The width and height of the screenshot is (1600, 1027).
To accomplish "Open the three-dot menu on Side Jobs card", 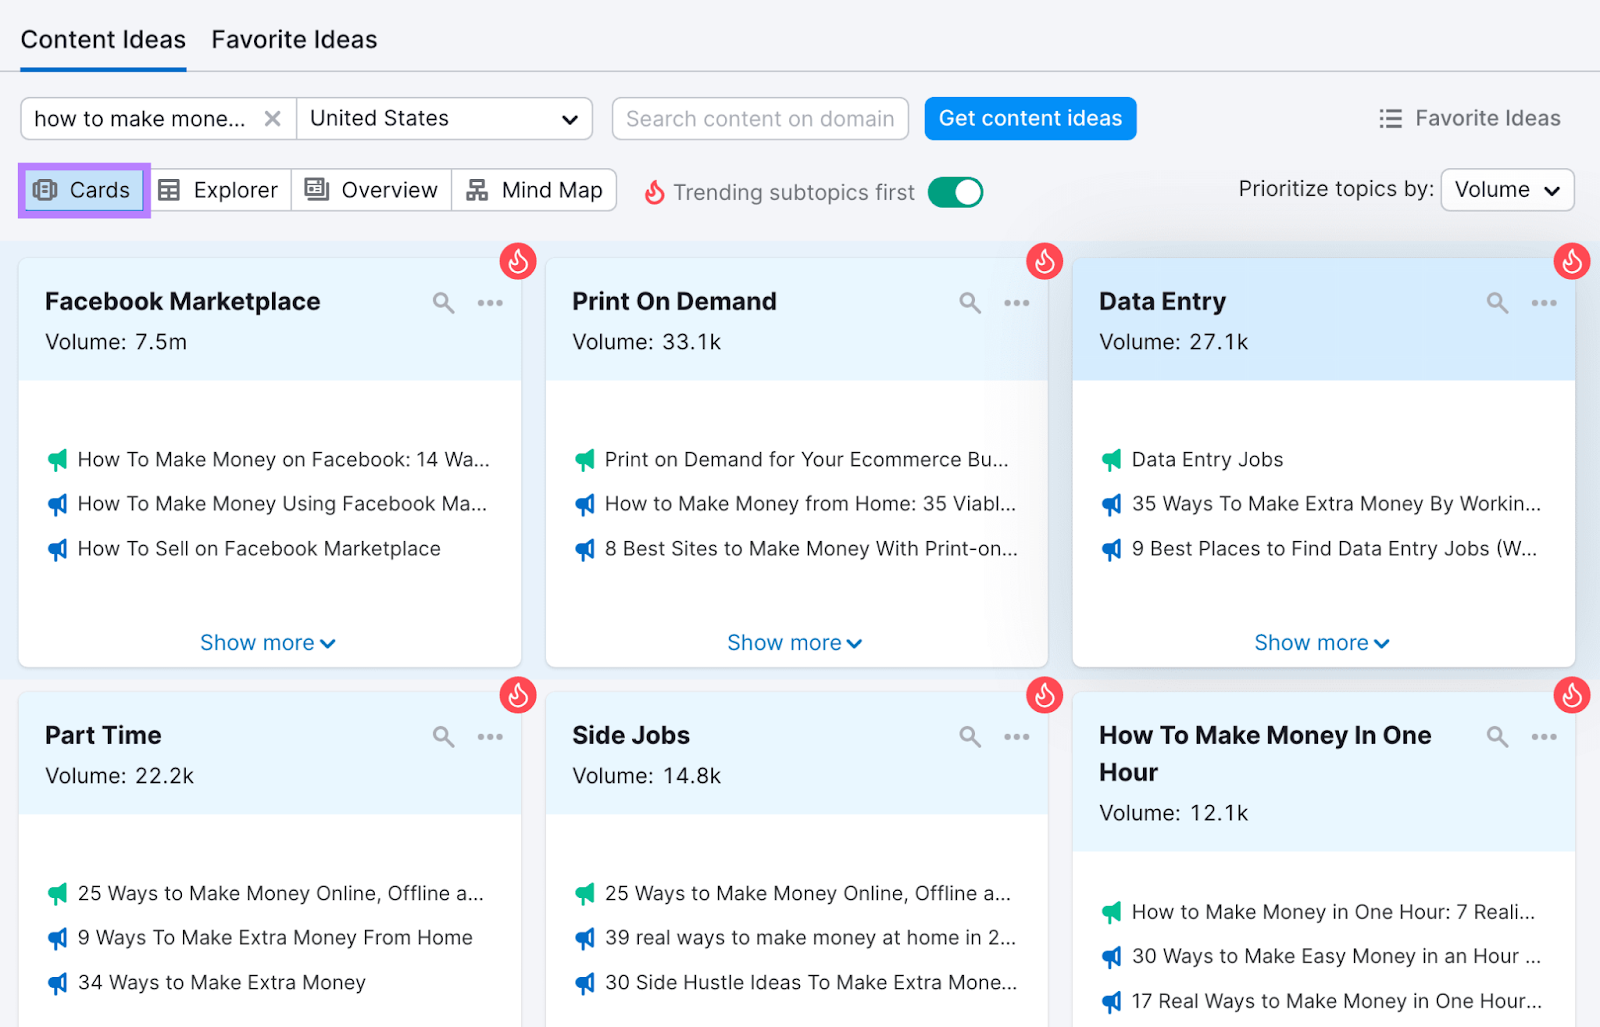I will click(x=1017, y=736).
